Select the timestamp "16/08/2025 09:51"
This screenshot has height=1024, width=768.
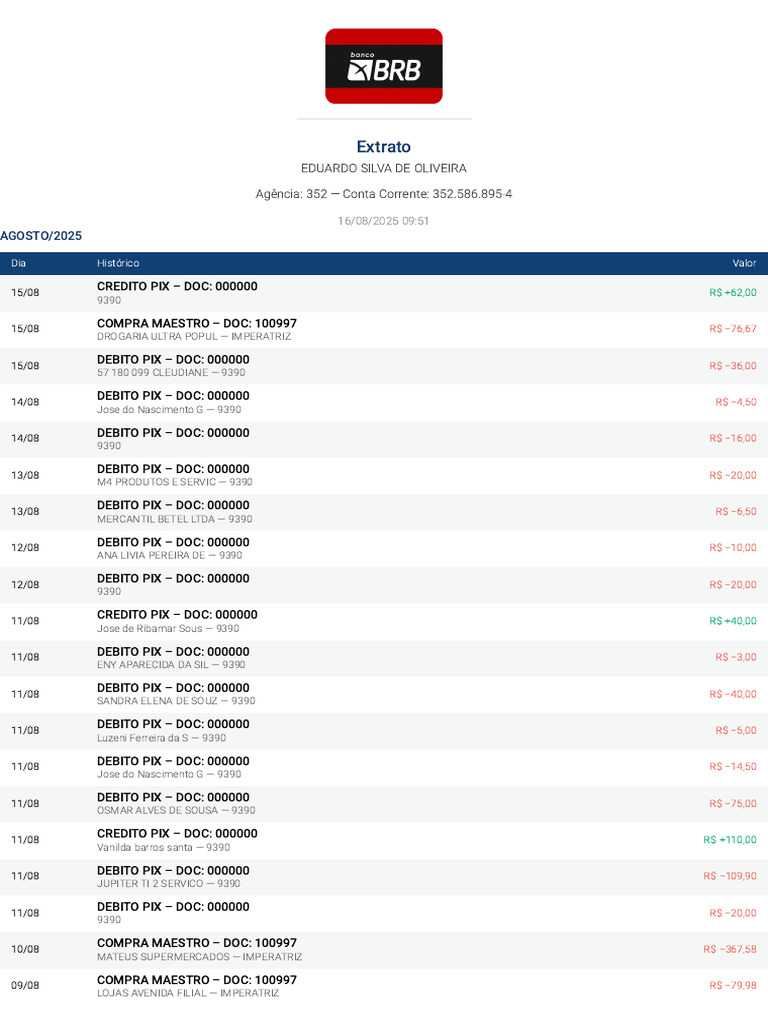[383, 221]
